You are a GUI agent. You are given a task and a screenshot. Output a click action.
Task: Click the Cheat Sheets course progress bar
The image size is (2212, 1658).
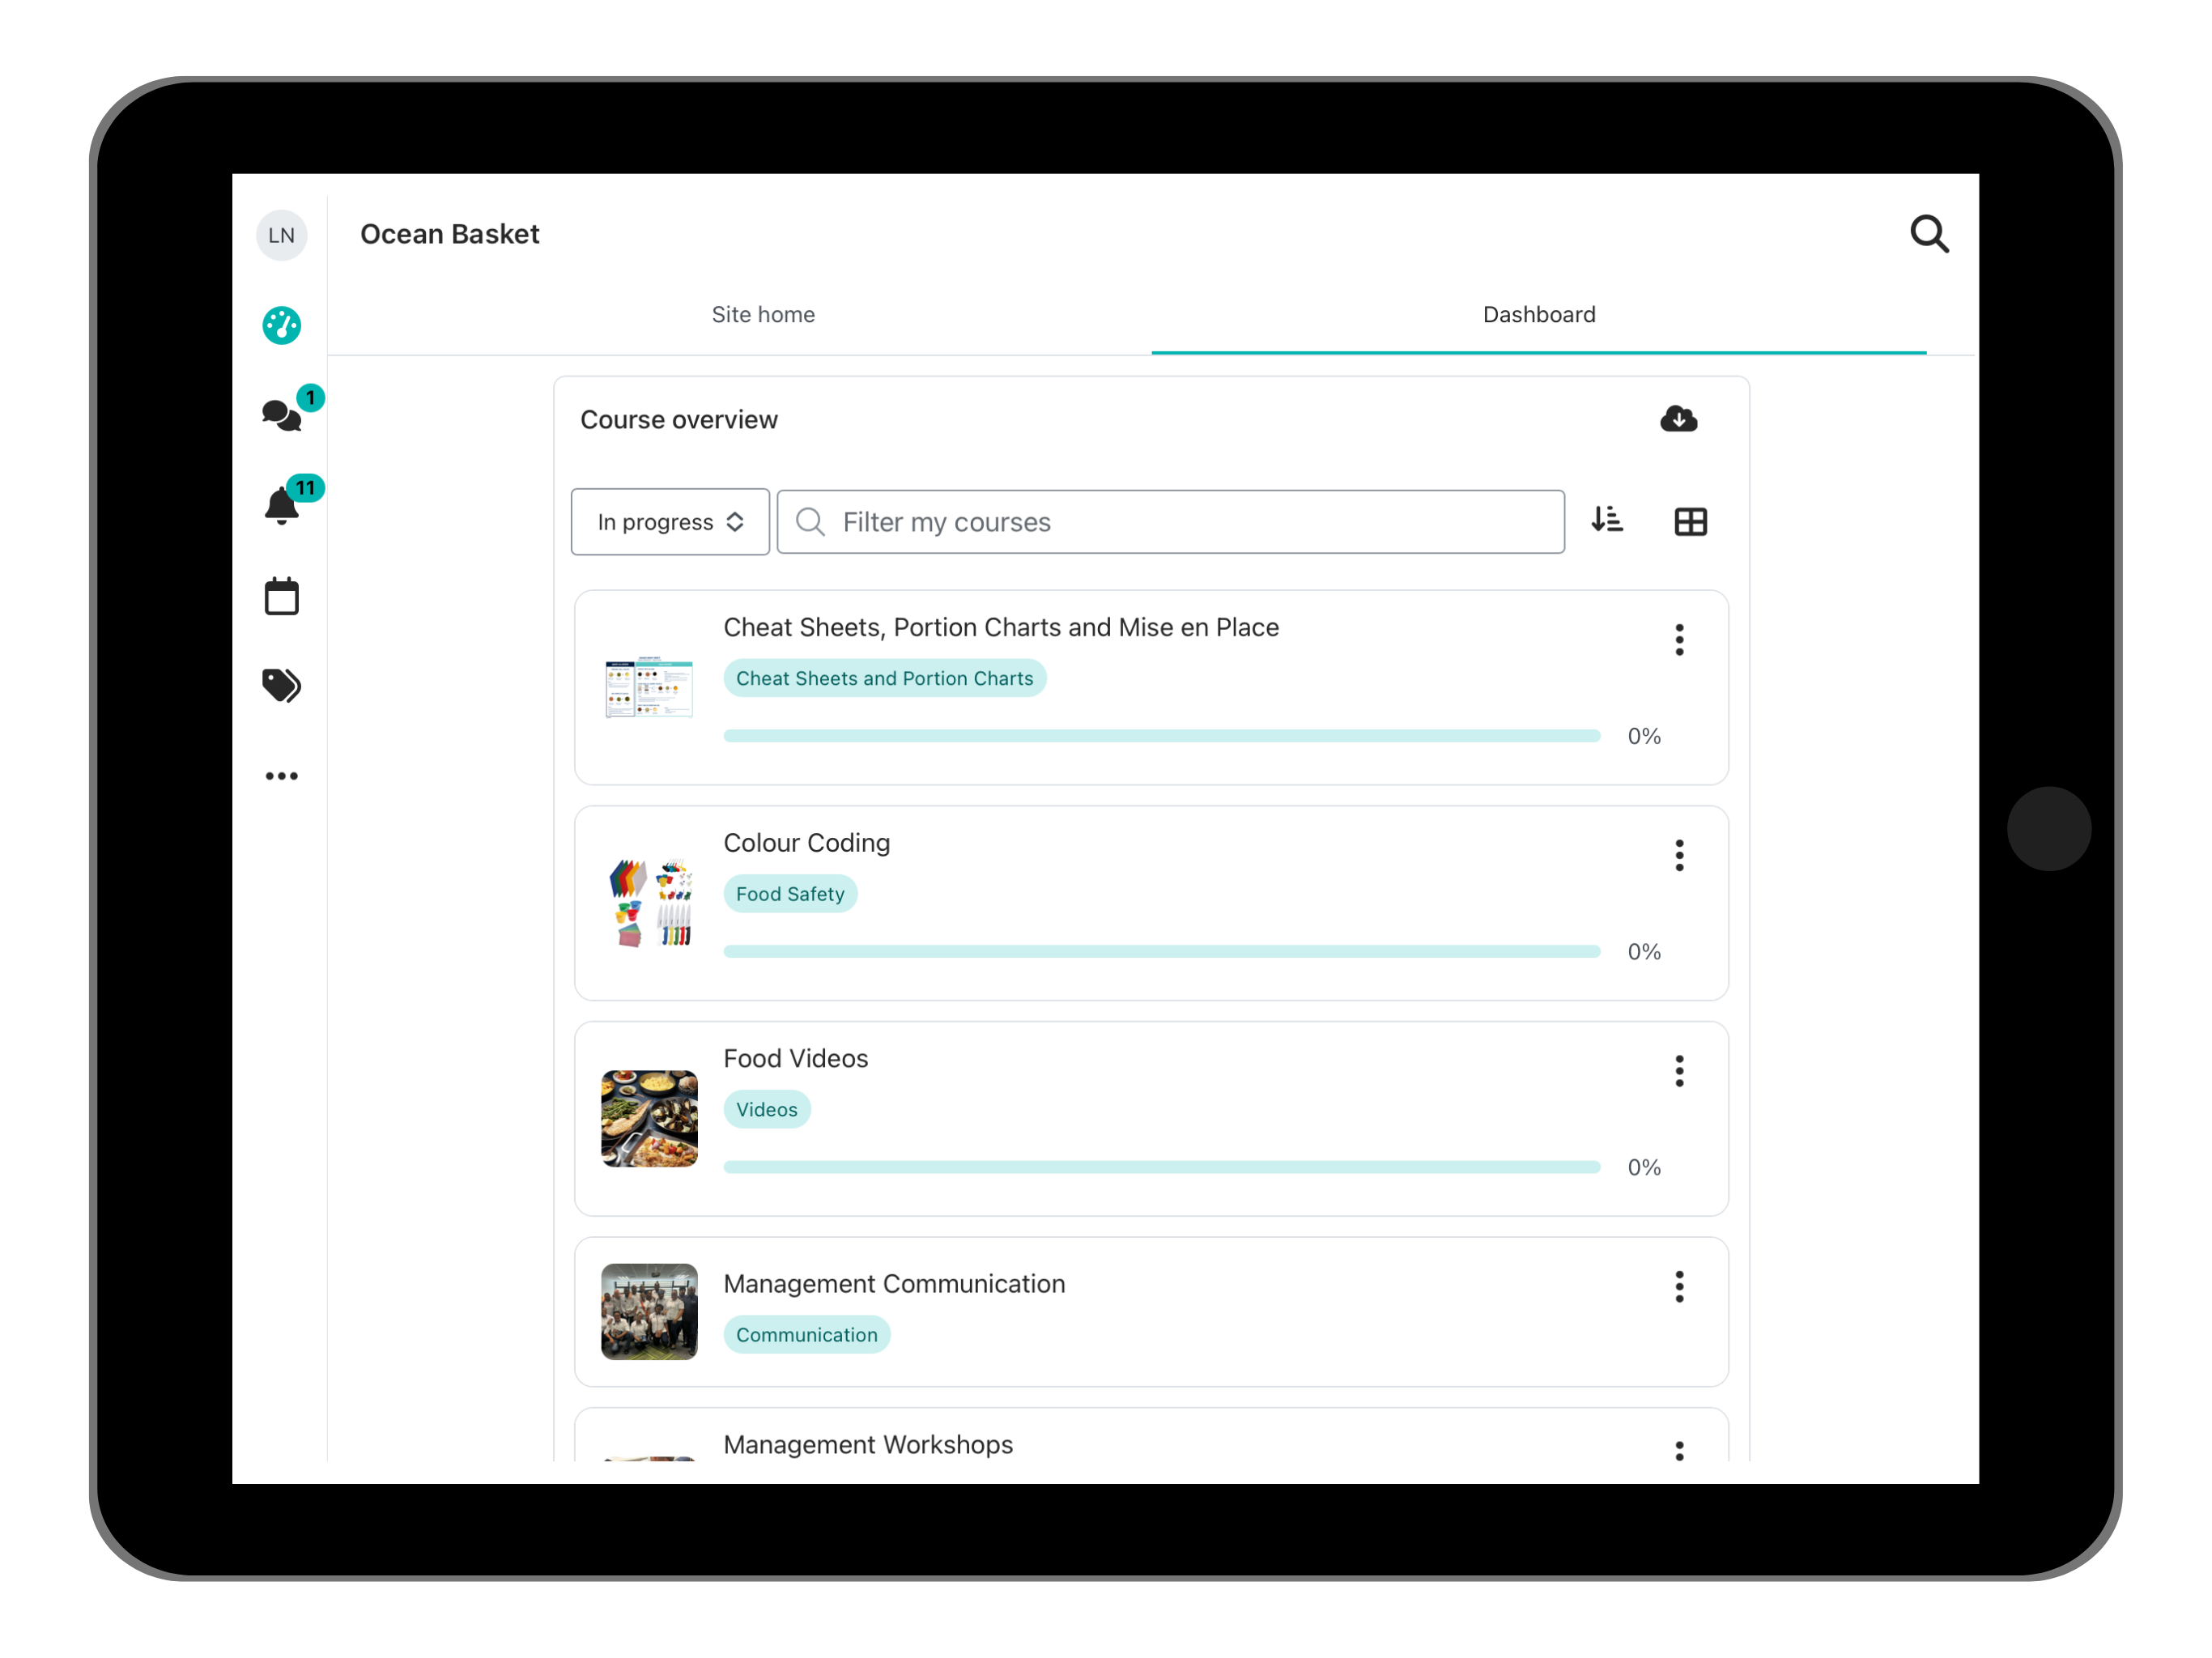[x=1162, y=736]
